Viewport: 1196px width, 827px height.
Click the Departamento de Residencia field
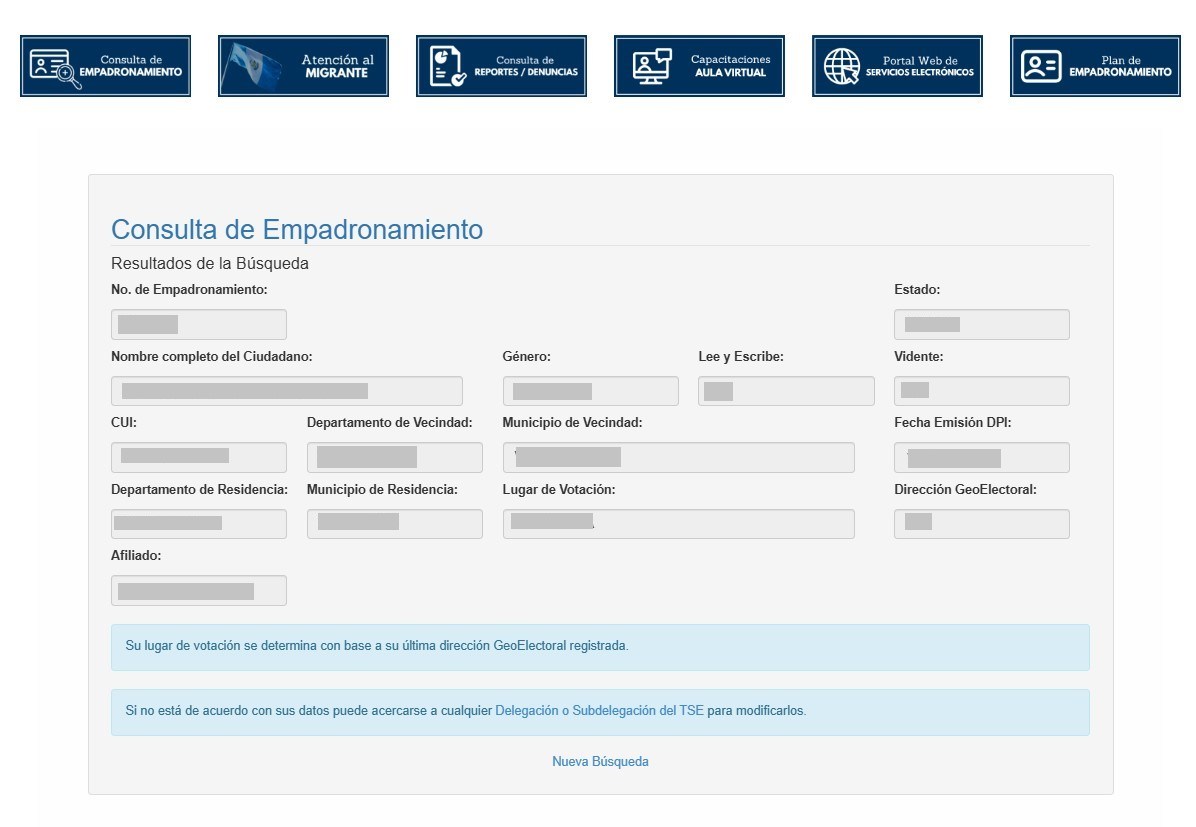[199, 523]
